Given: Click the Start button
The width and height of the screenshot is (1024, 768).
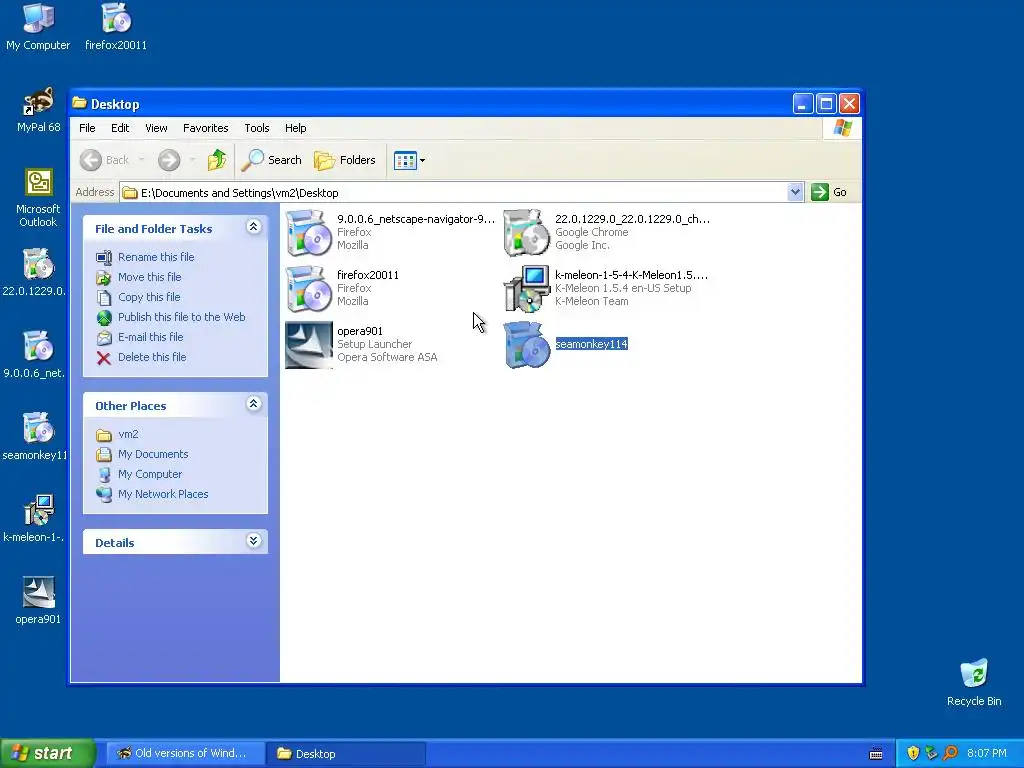Looking at the screenshot, I should 47,754.
